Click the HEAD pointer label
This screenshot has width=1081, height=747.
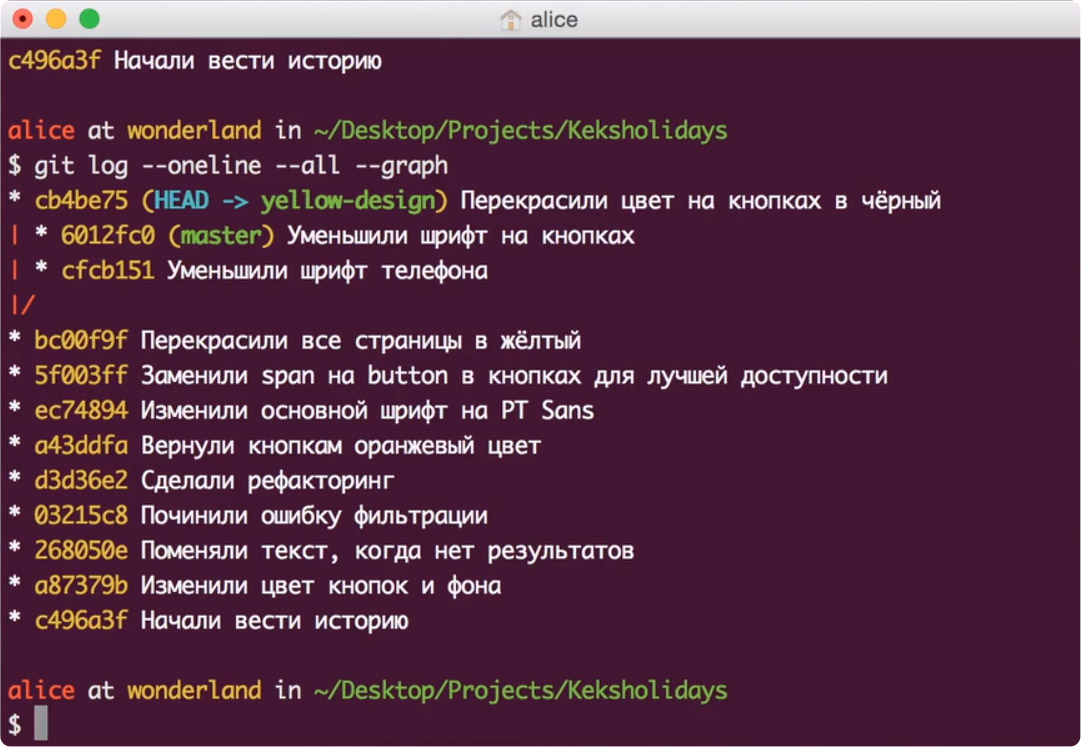181,200
